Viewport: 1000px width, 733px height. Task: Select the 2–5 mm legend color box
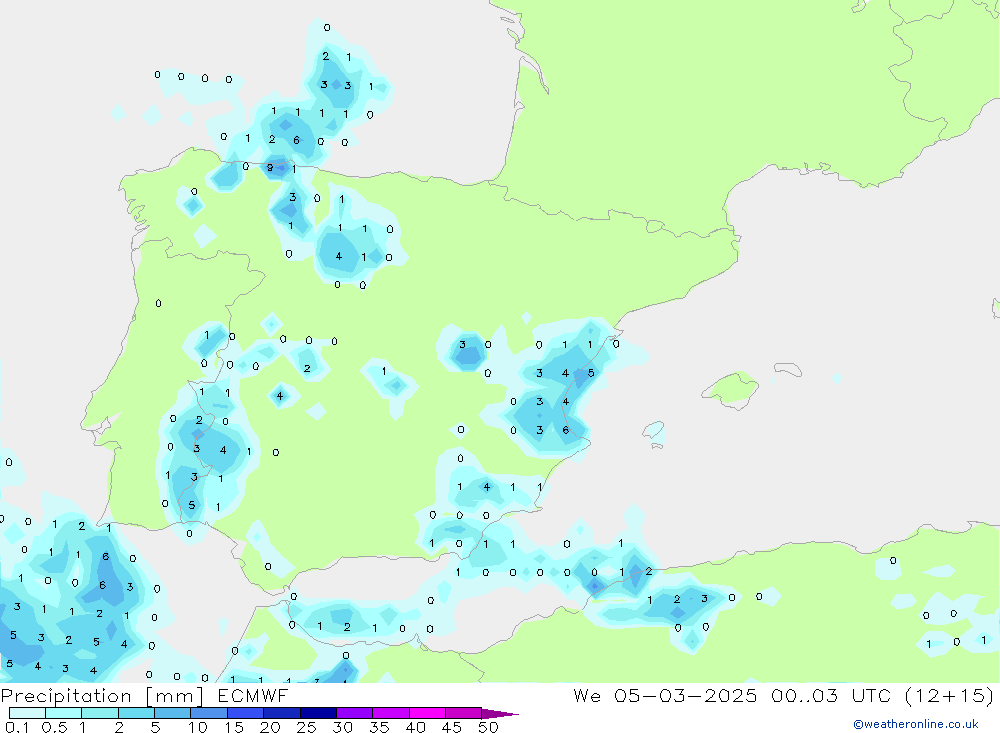136,713
